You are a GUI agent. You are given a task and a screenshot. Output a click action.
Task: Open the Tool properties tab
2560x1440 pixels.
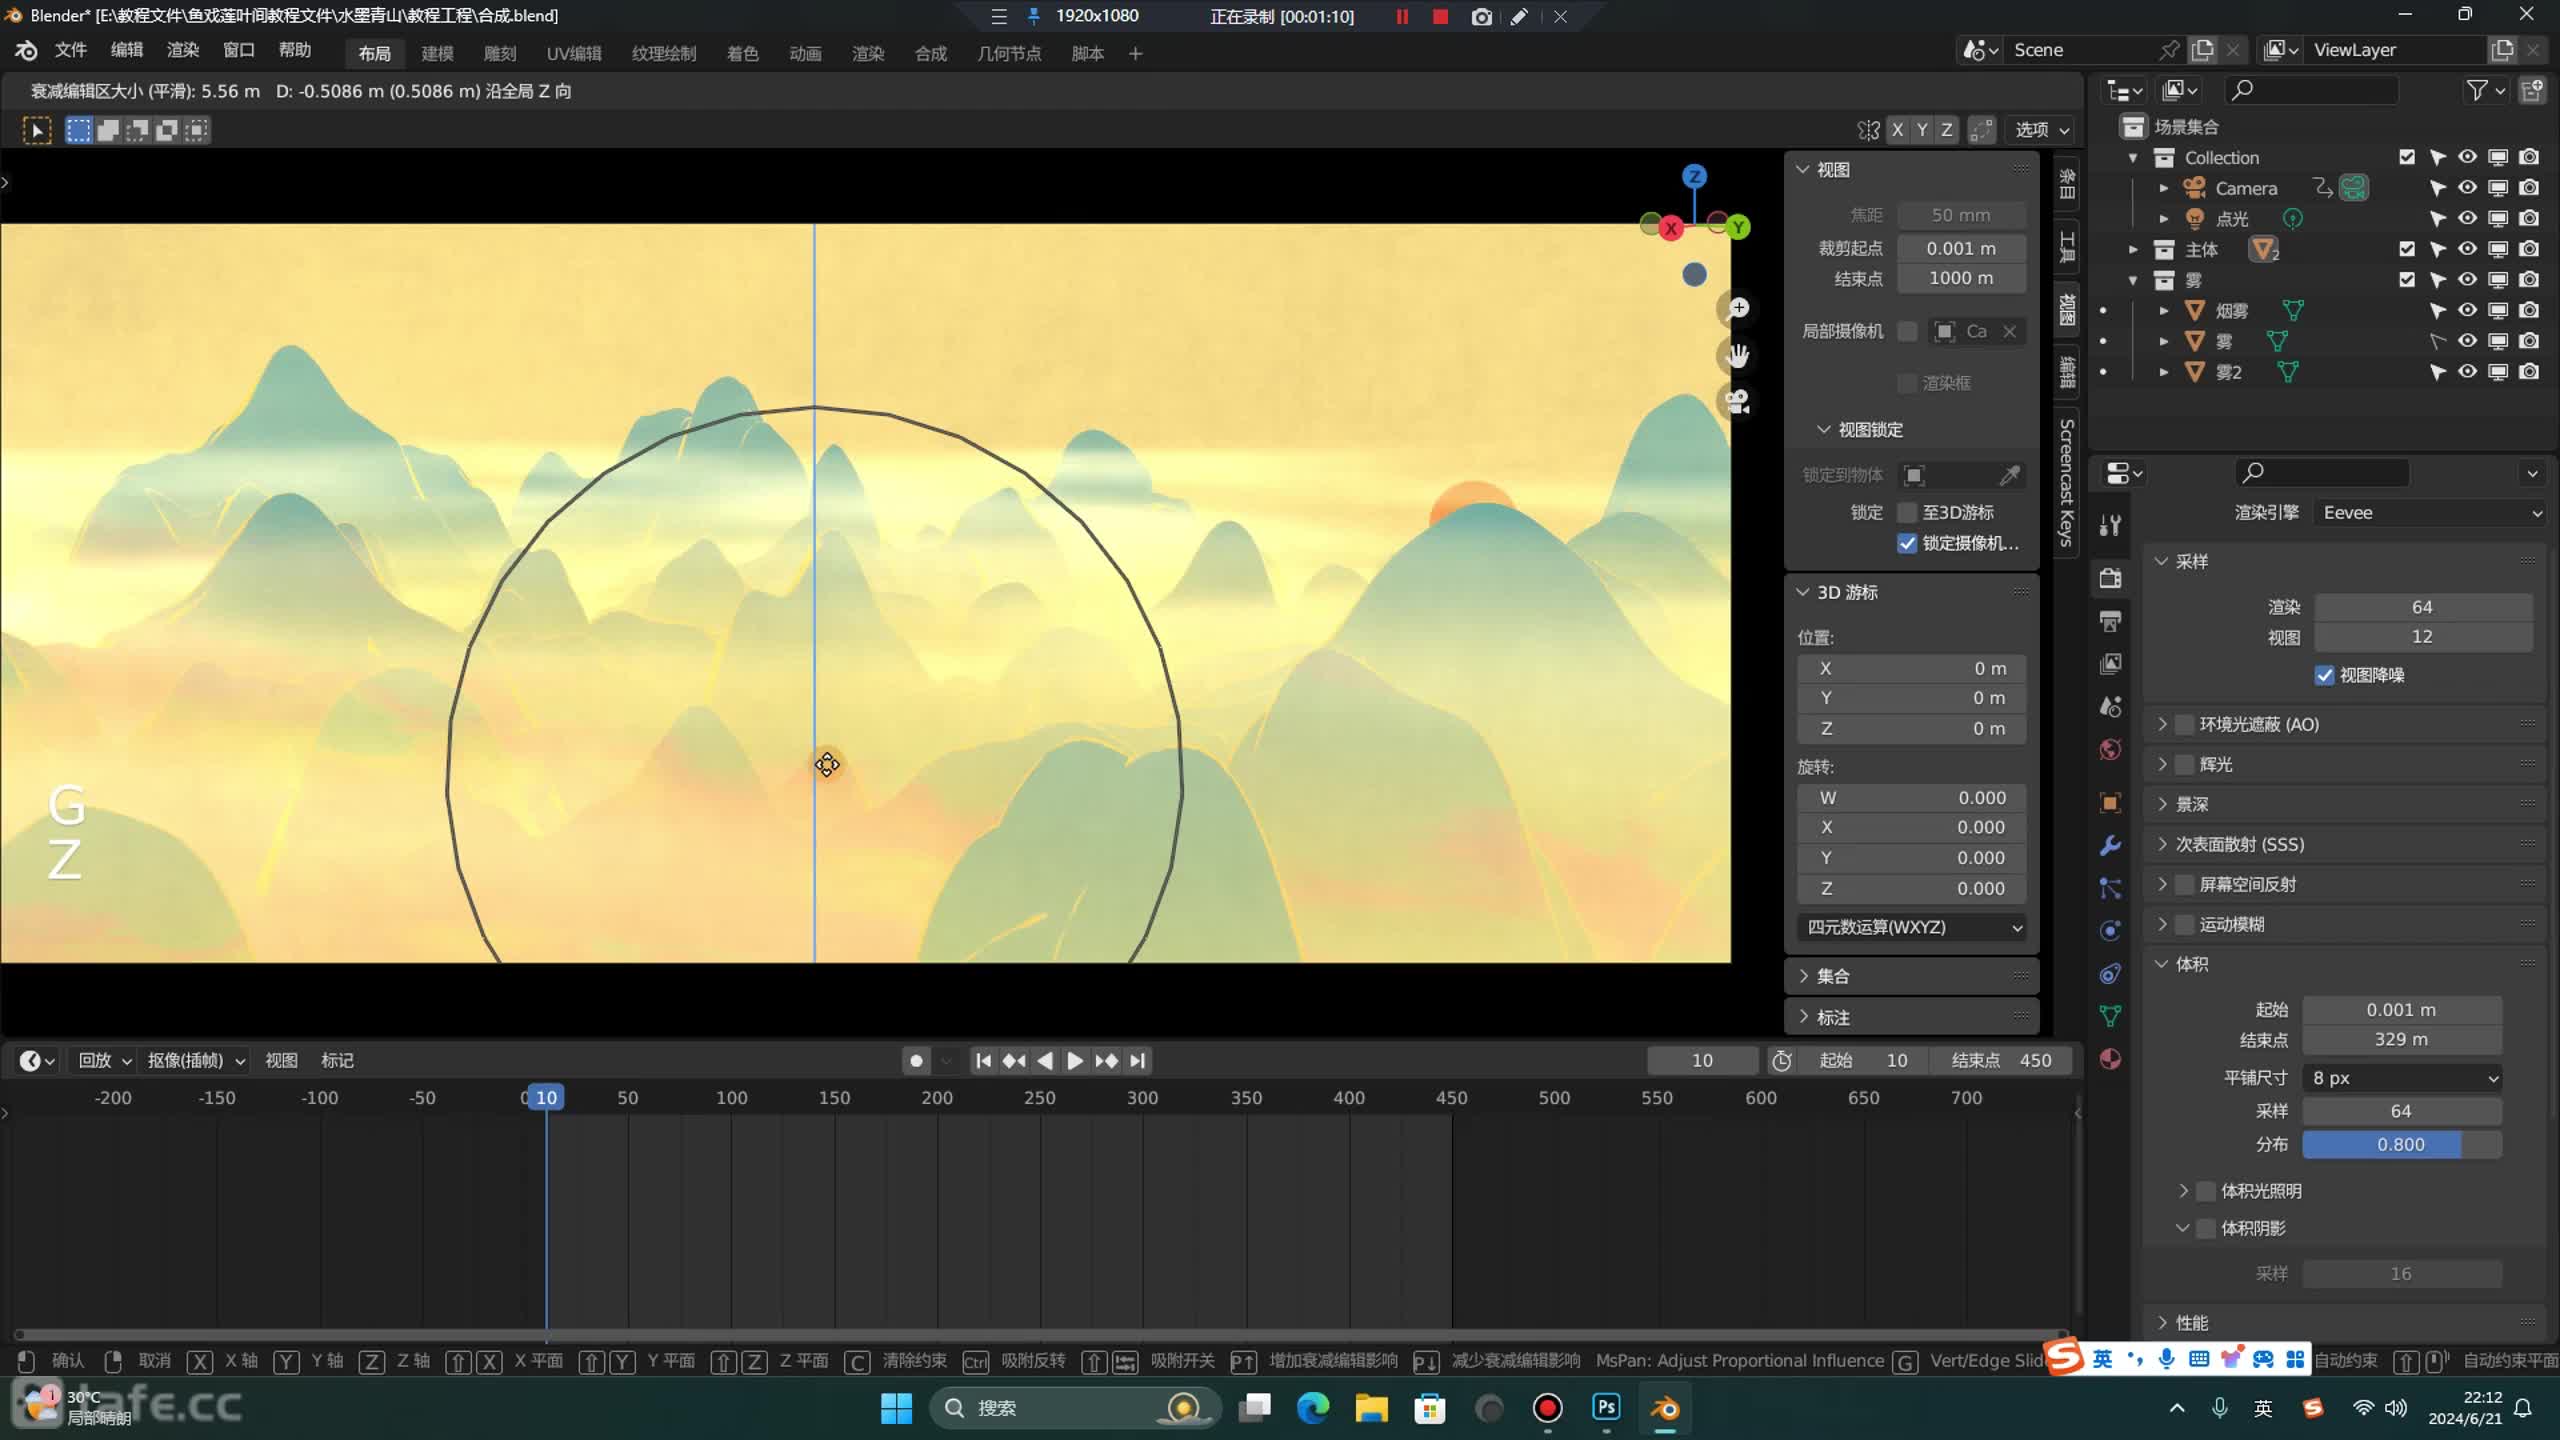[2110, 526]
